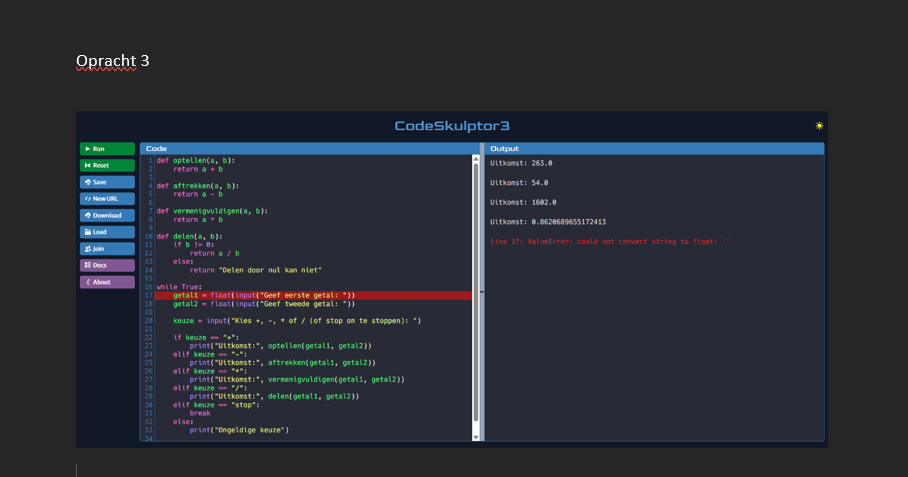Generate a New URL for the code
This screenshot has width=908, height=477.
coord(107,198)
